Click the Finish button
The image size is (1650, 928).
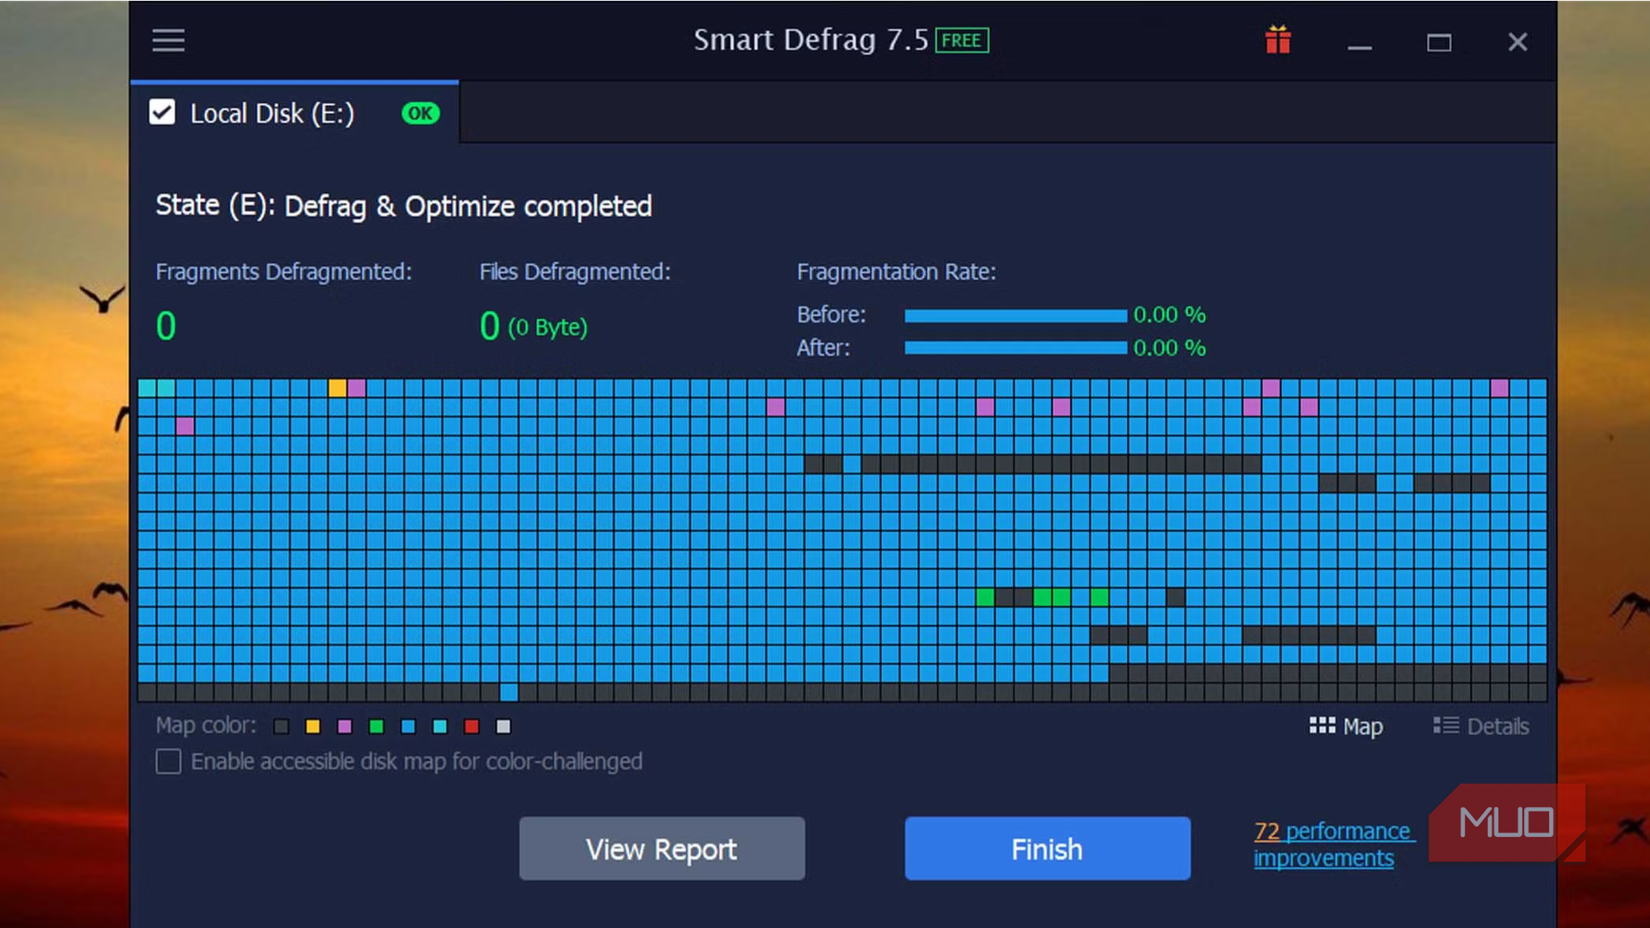pyautogui.click(x=1047, y=849)
